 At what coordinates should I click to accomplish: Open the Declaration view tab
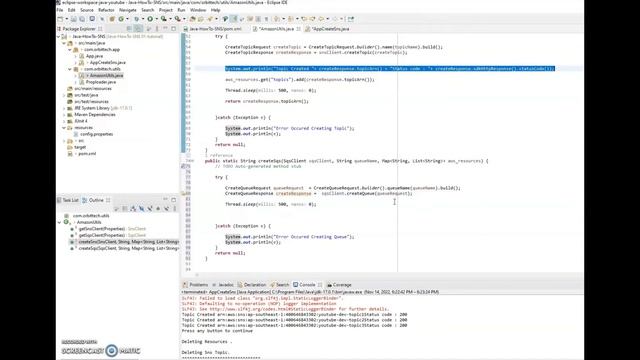point(252,285)
